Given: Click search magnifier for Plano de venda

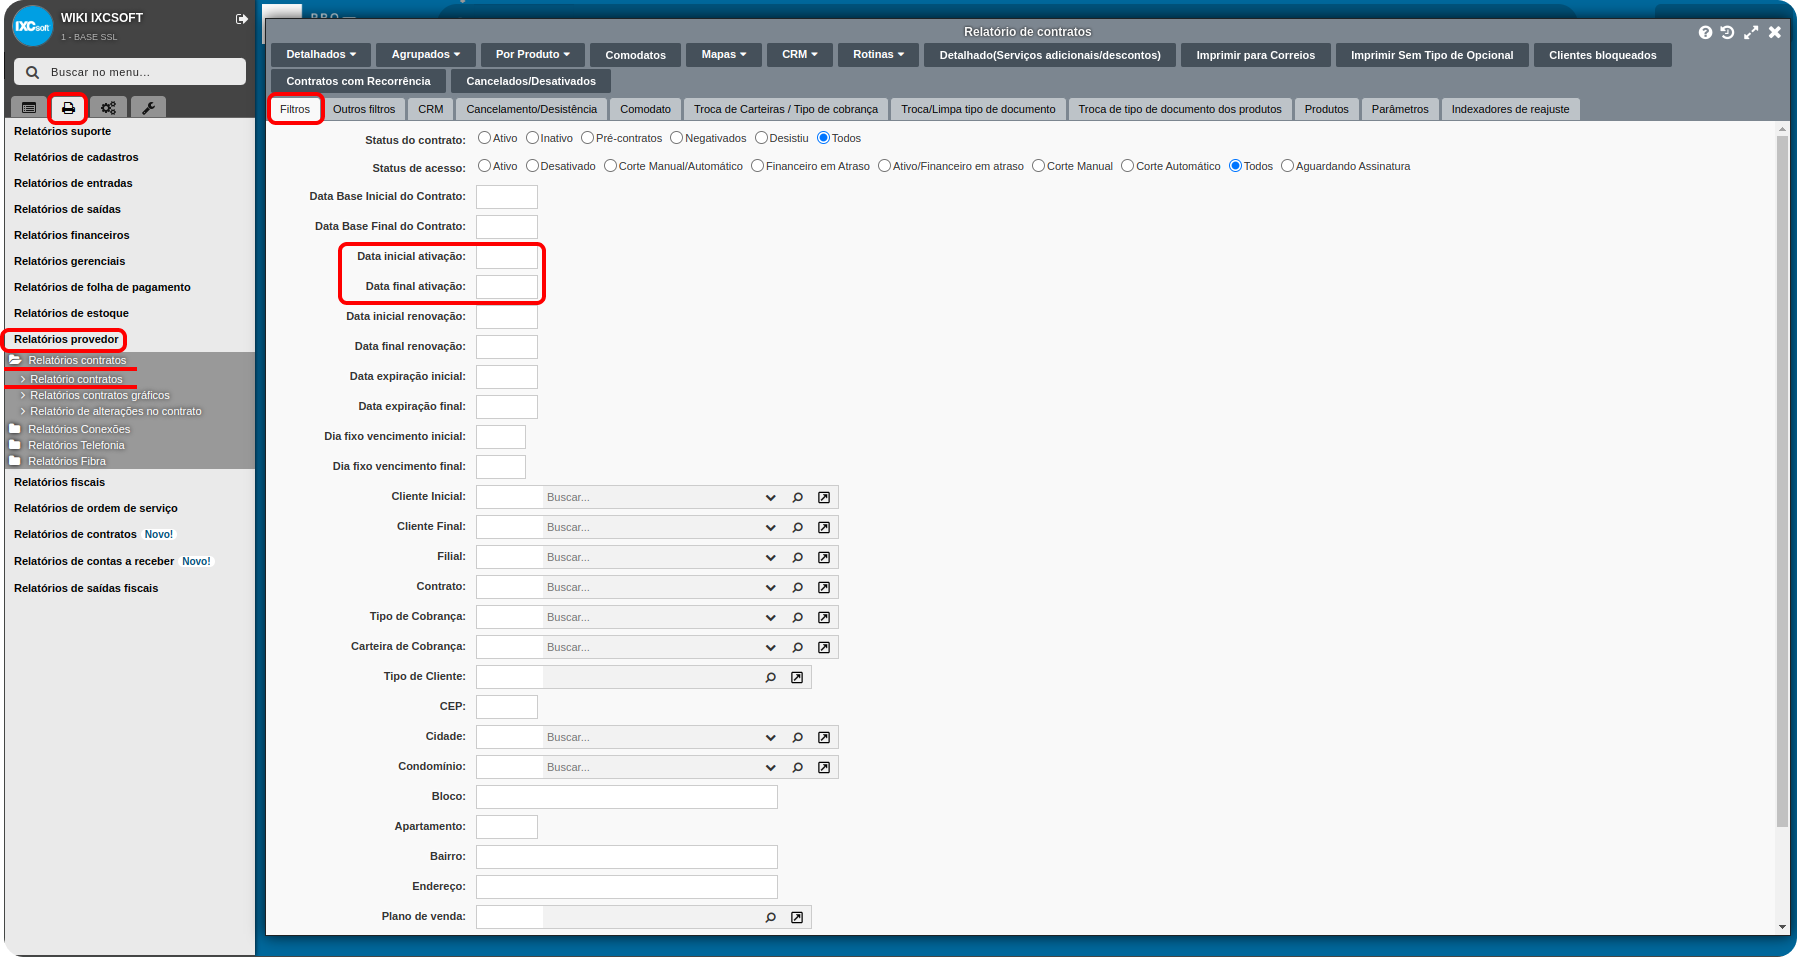Looking at the screenshot, I should point(771,917).
